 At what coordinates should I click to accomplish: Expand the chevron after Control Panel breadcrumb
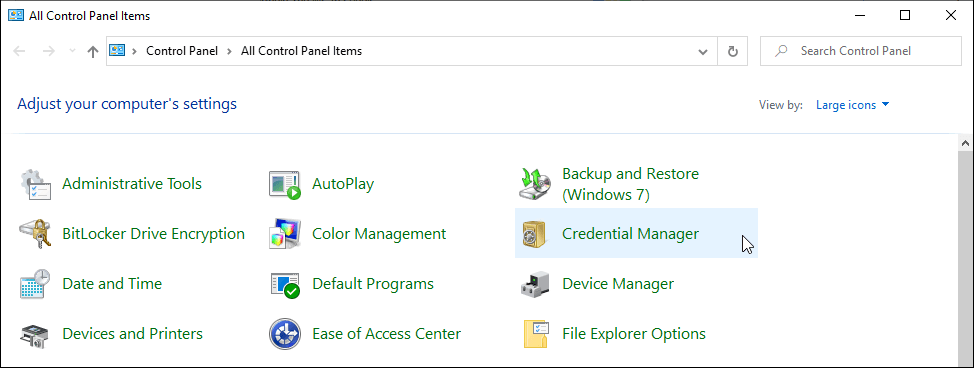point(230,51)
